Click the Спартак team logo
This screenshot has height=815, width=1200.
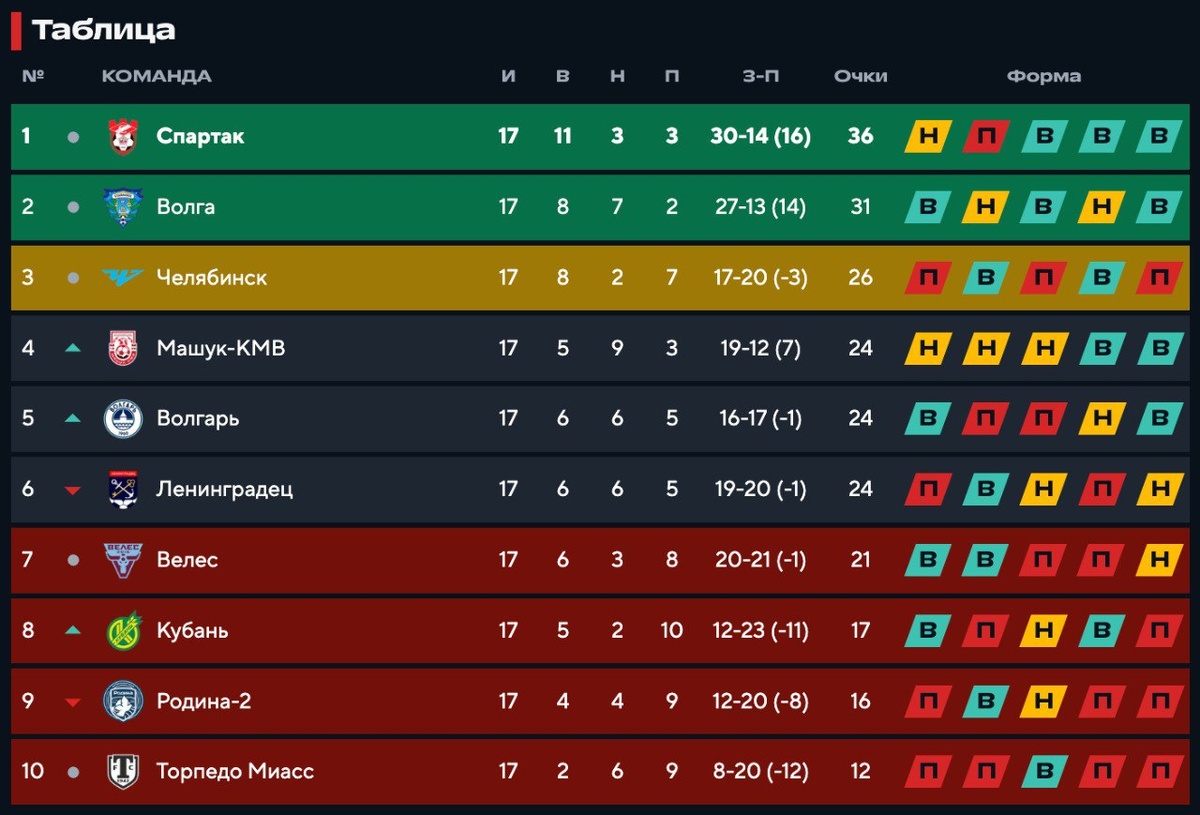(123, 136)
